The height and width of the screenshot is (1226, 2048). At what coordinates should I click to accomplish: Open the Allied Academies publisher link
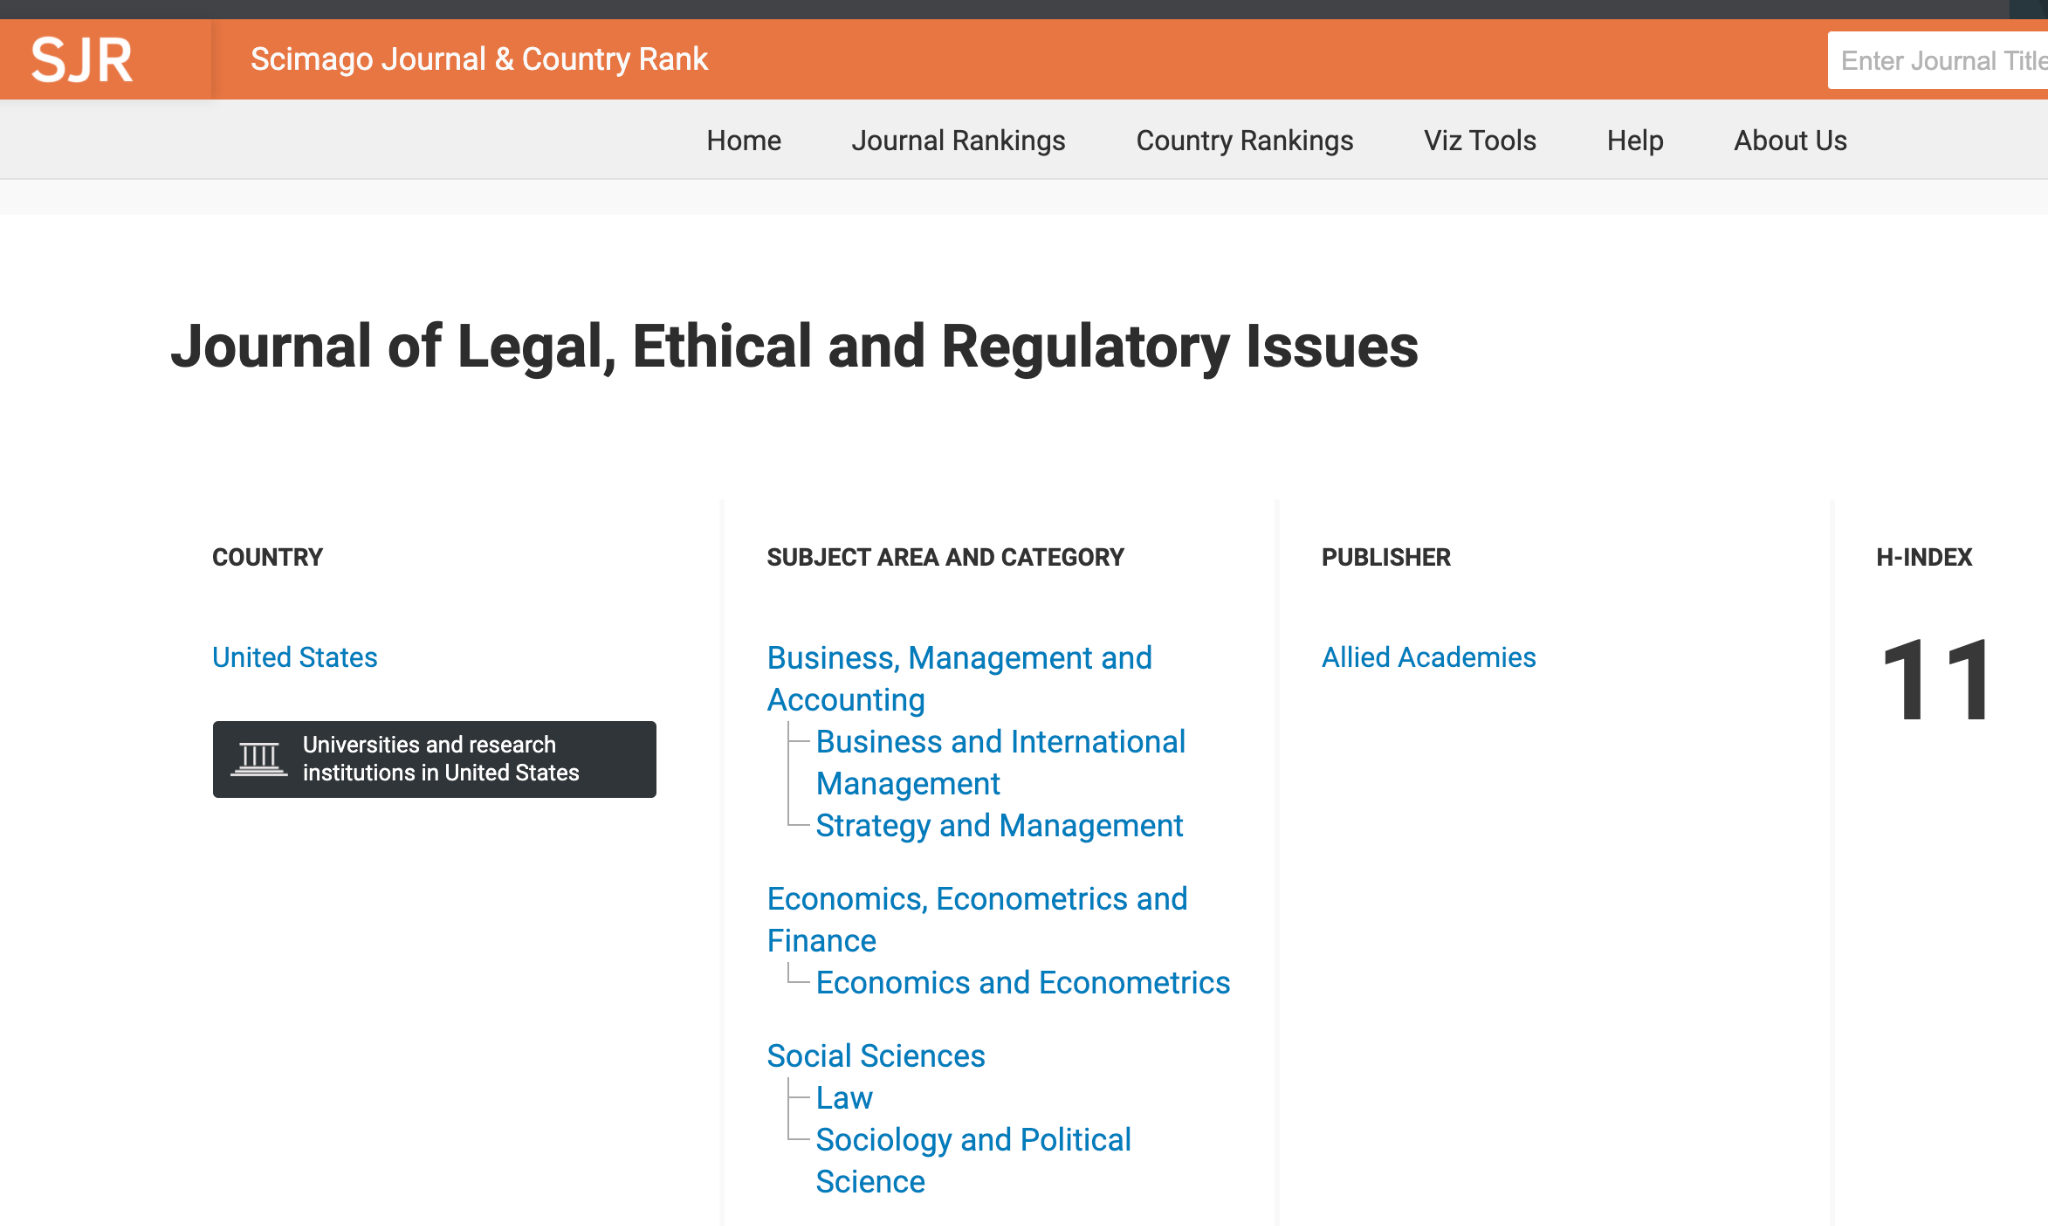point(1428,657)
